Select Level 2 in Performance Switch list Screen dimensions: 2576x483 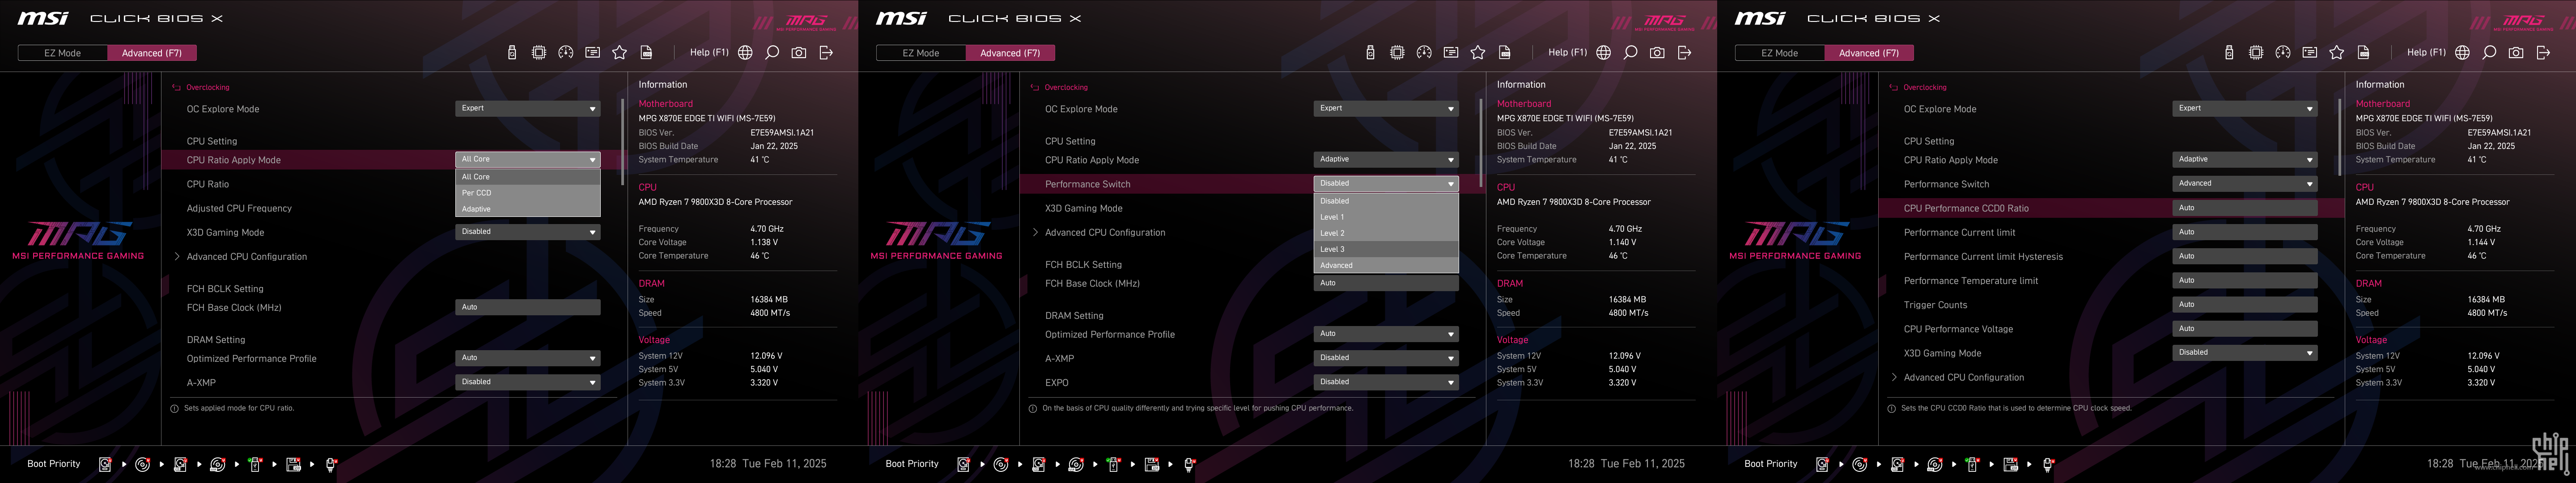[x=1386, y=233]
